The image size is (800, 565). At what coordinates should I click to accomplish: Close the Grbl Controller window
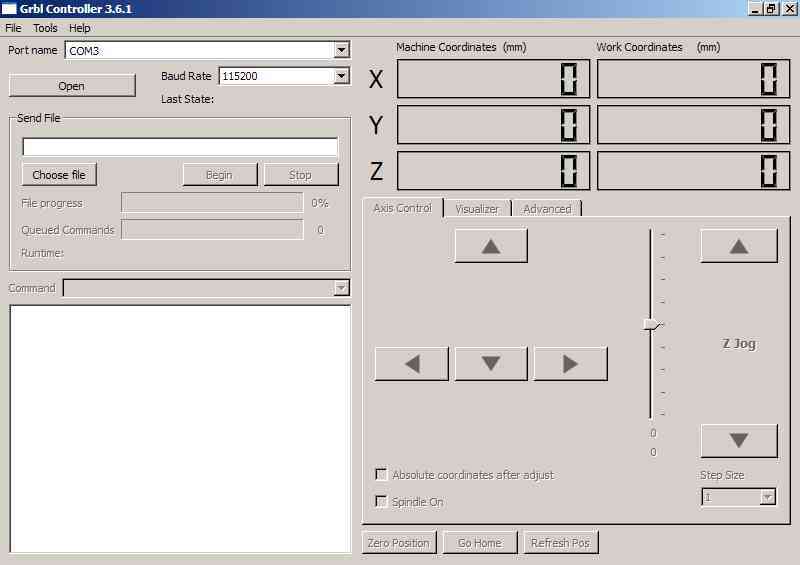coord(789,9)
